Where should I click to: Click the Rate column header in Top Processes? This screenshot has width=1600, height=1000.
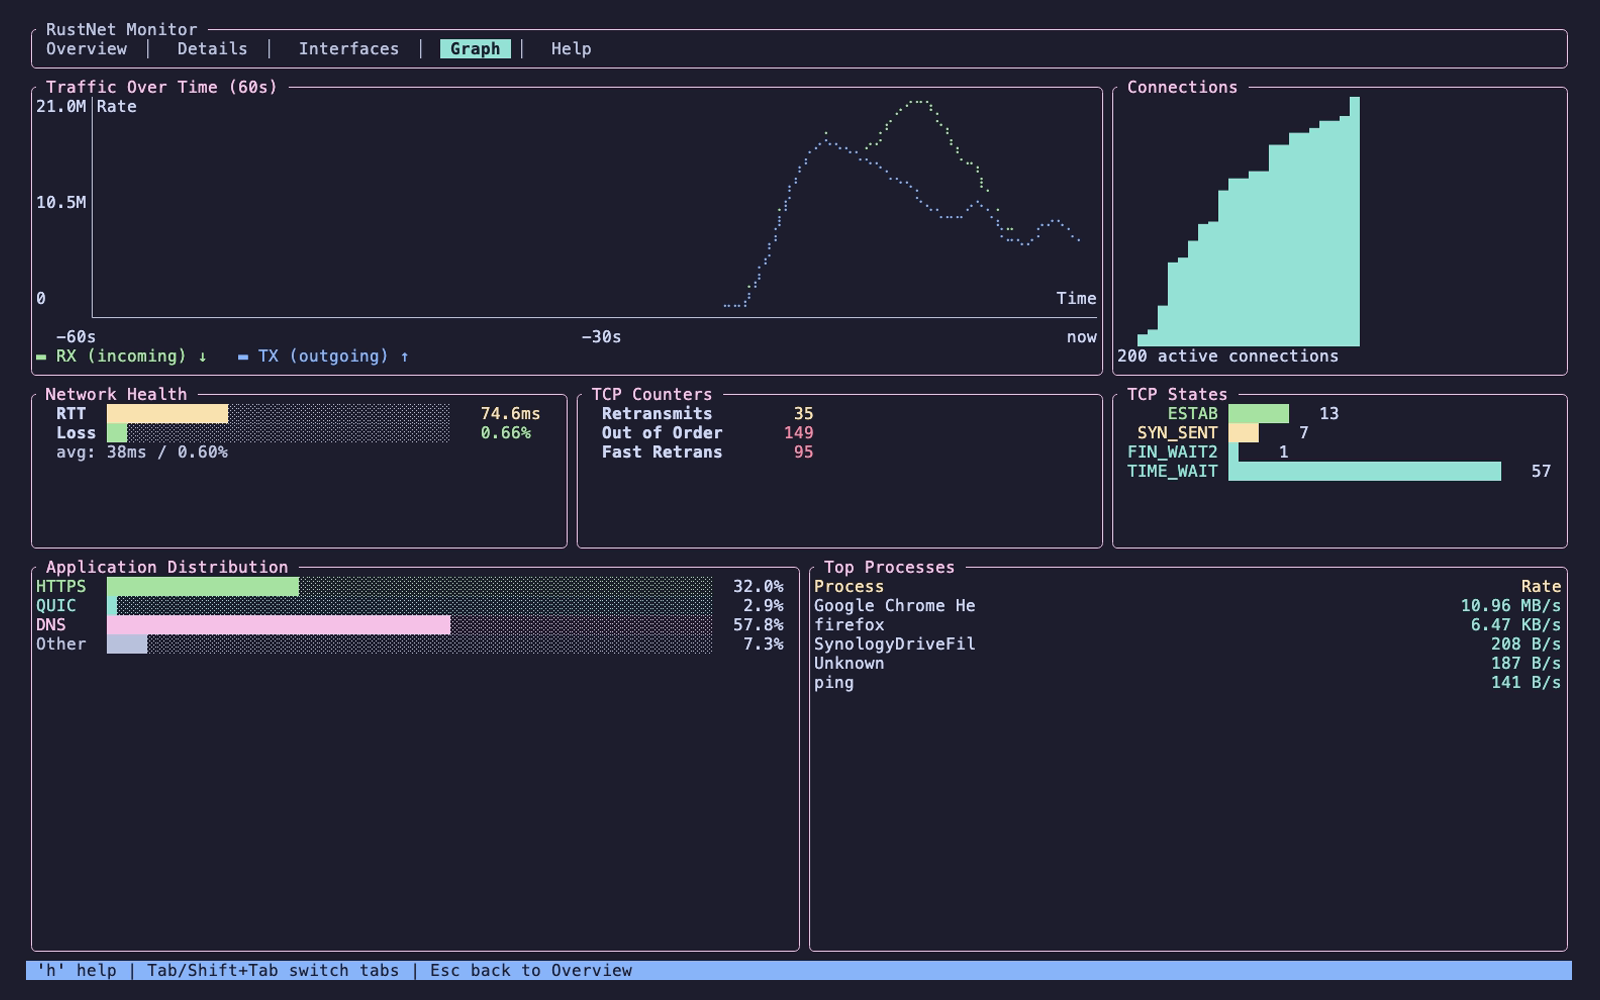click(x=1541, y=587)
